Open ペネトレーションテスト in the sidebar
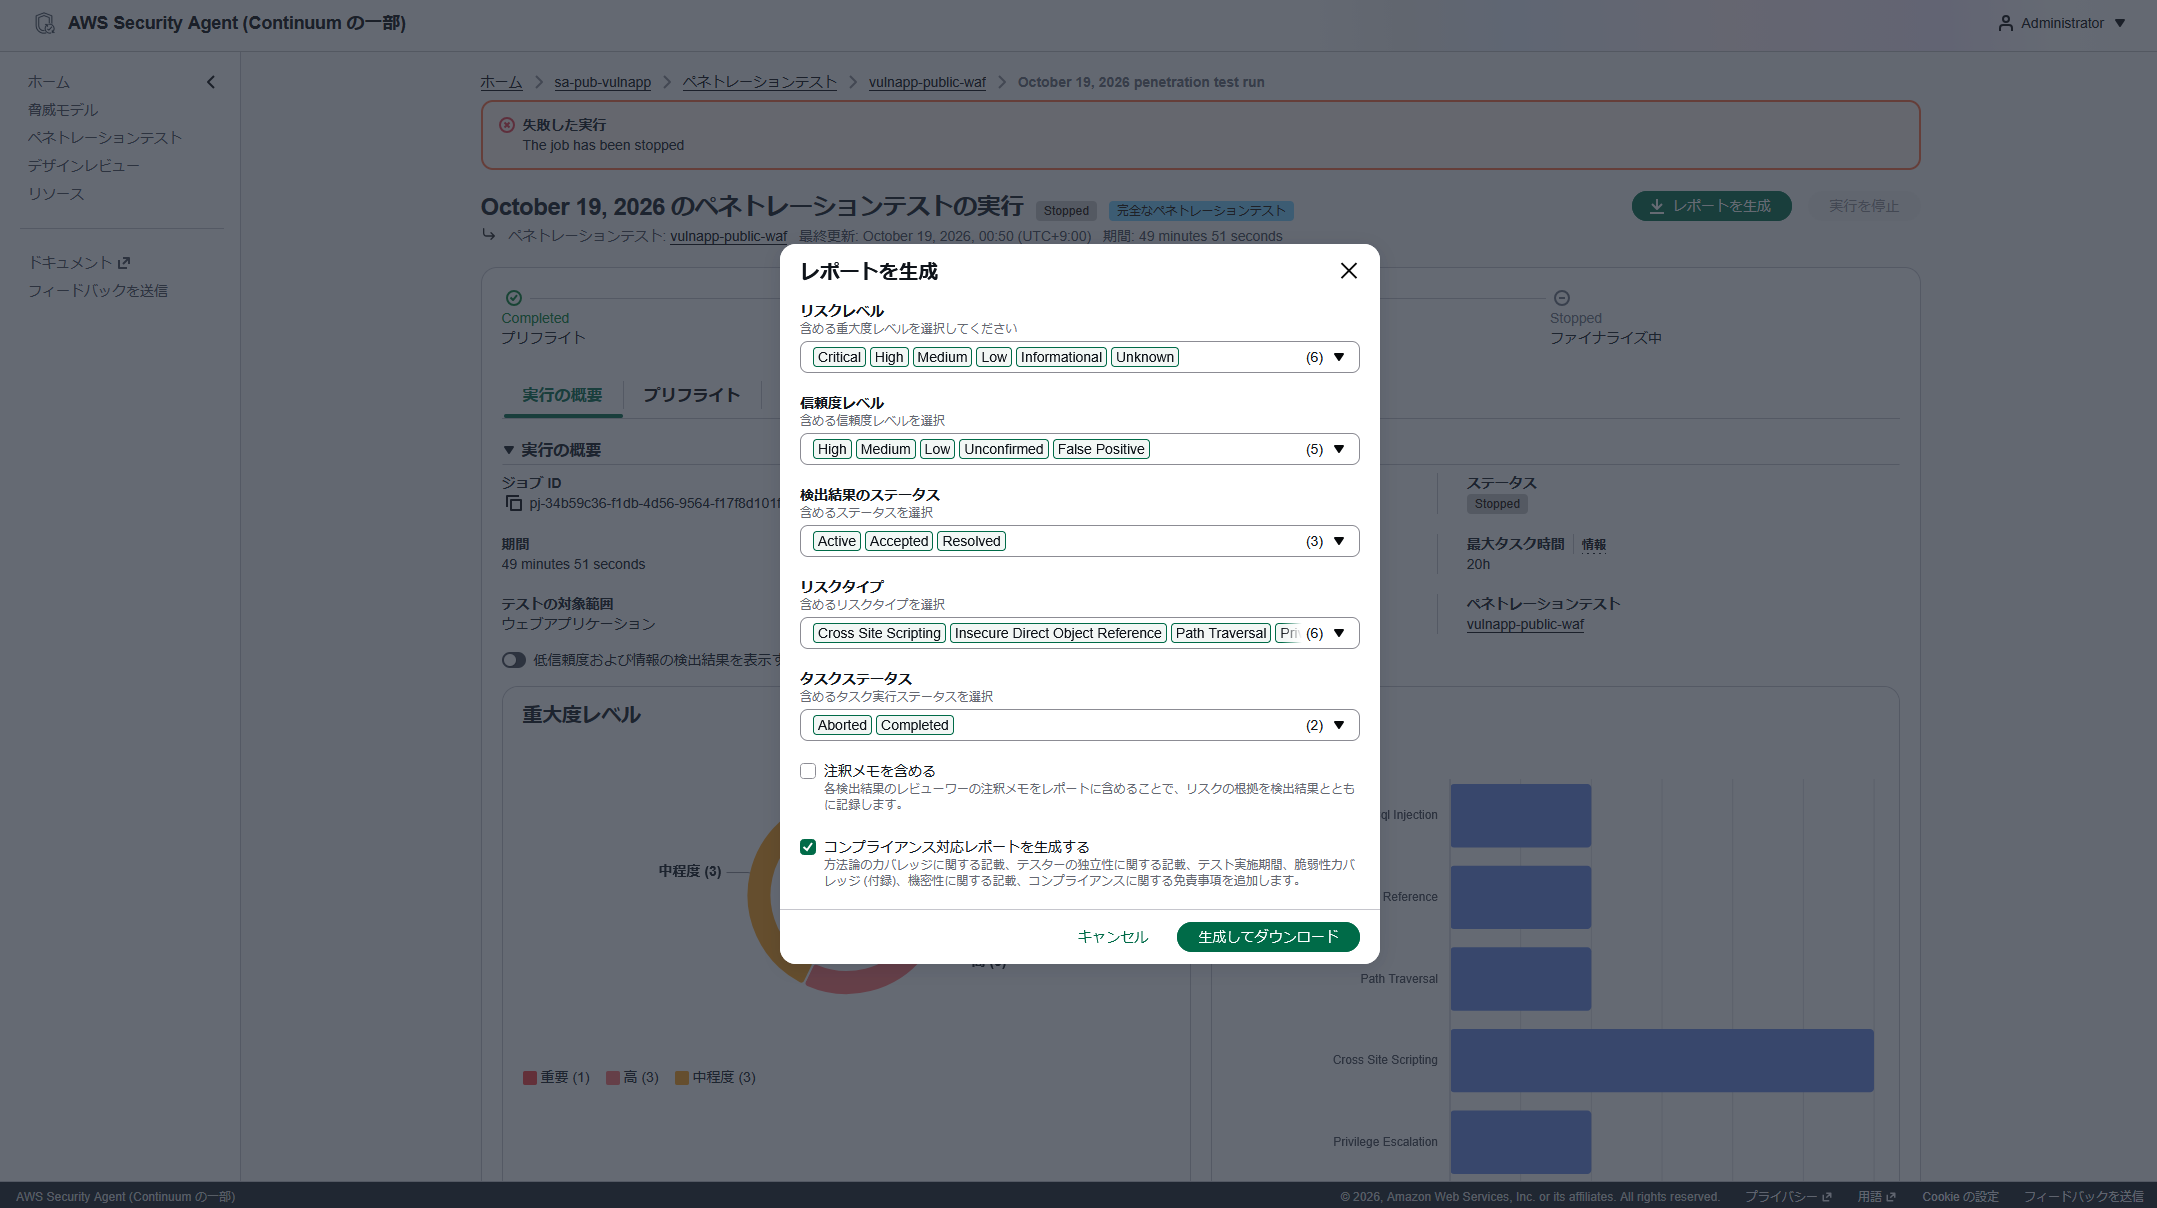Image resolution: width=2157 pixels, height=1208 pixels. [x=105, y=138]
